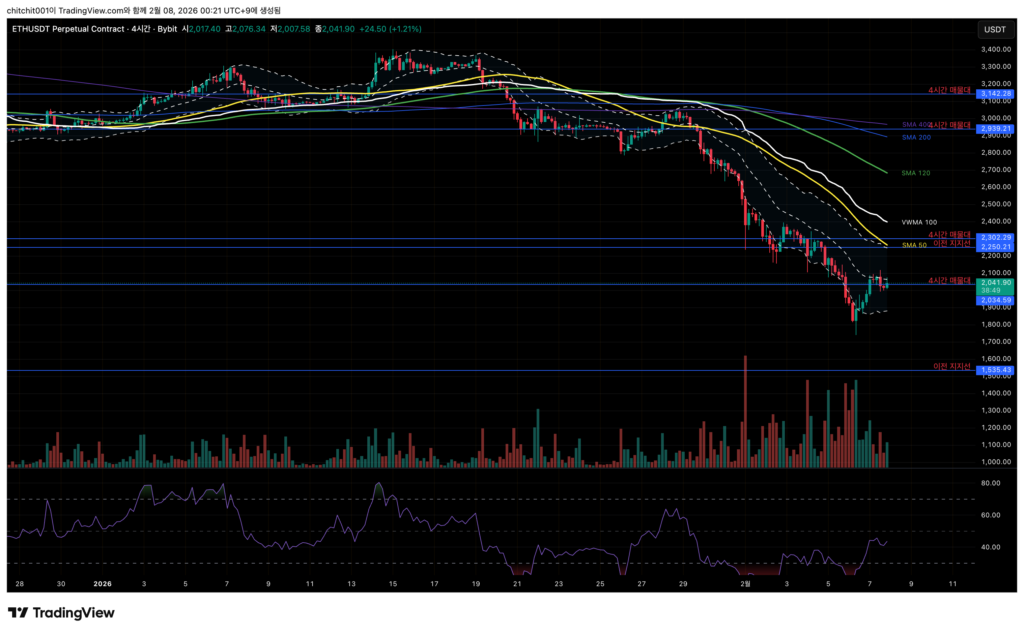Viewport: 1024px width, 633px height.
Task: Click the 2,250.21 price axis tag
Action: coord(996,246)
